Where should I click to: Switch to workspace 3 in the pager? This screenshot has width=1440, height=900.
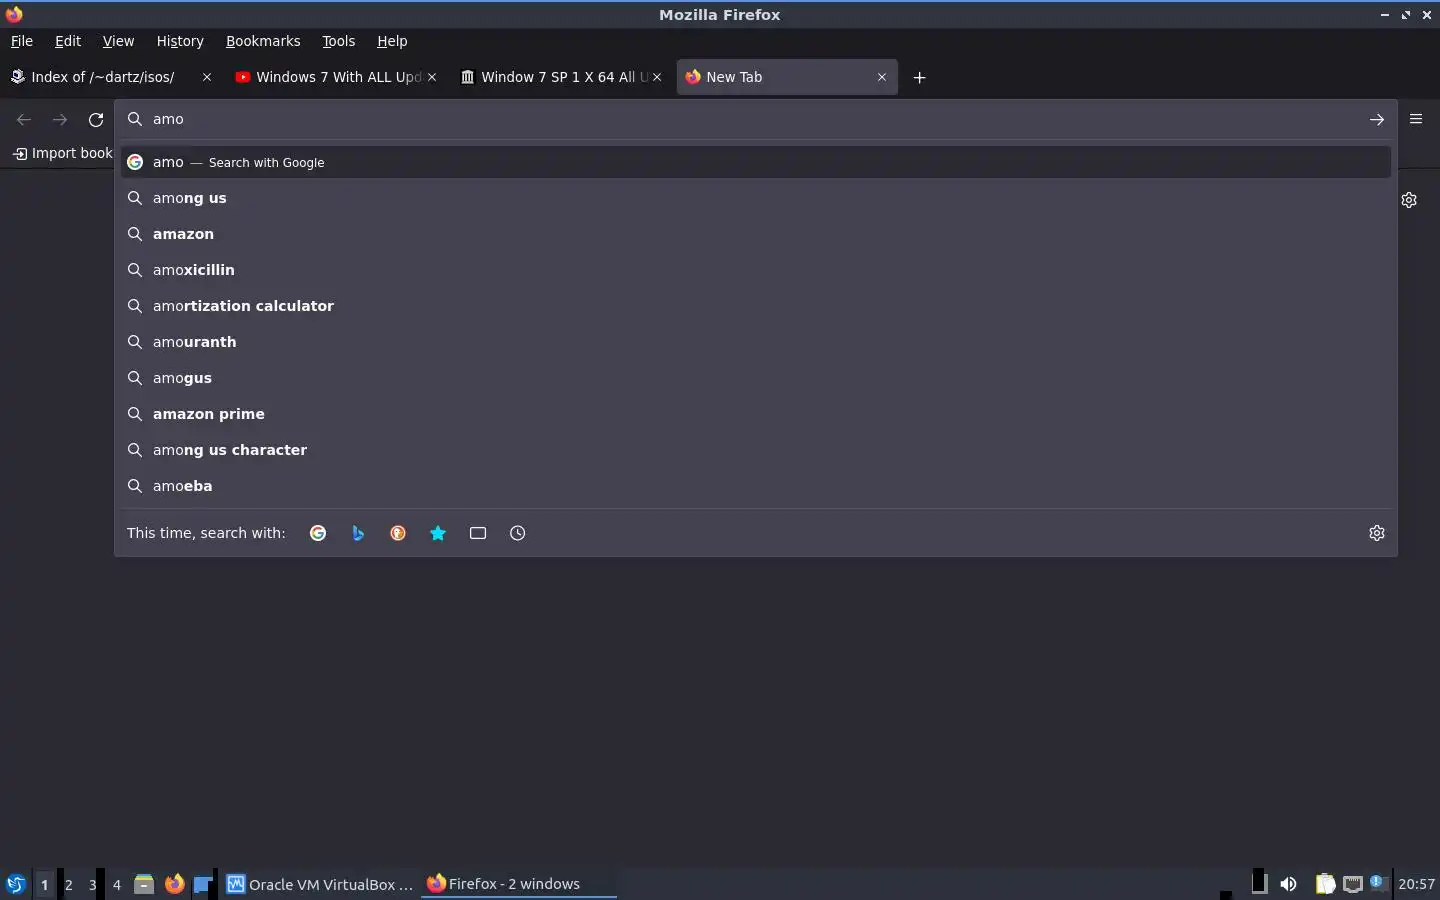pyautogui.click(x=92, y=884)
